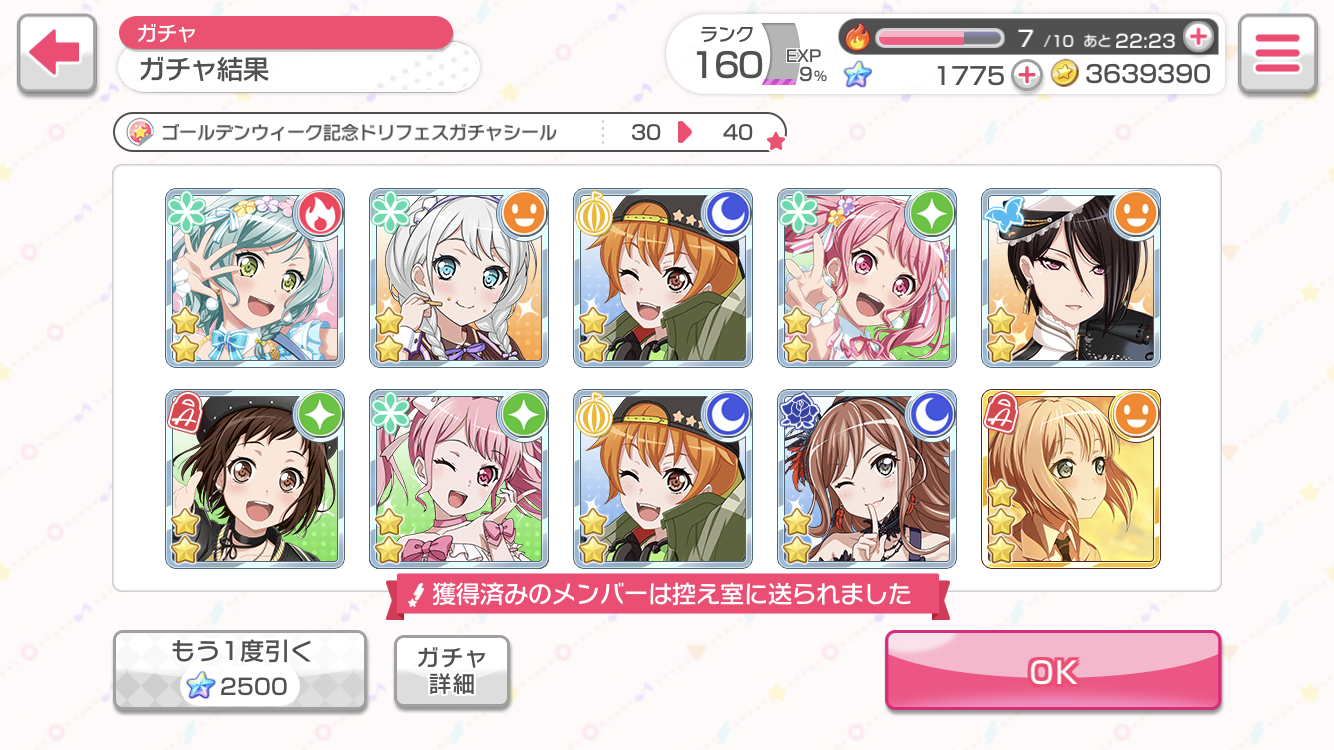
Task: Open the silver-haired braided girl card
Action: coord(459,278)
